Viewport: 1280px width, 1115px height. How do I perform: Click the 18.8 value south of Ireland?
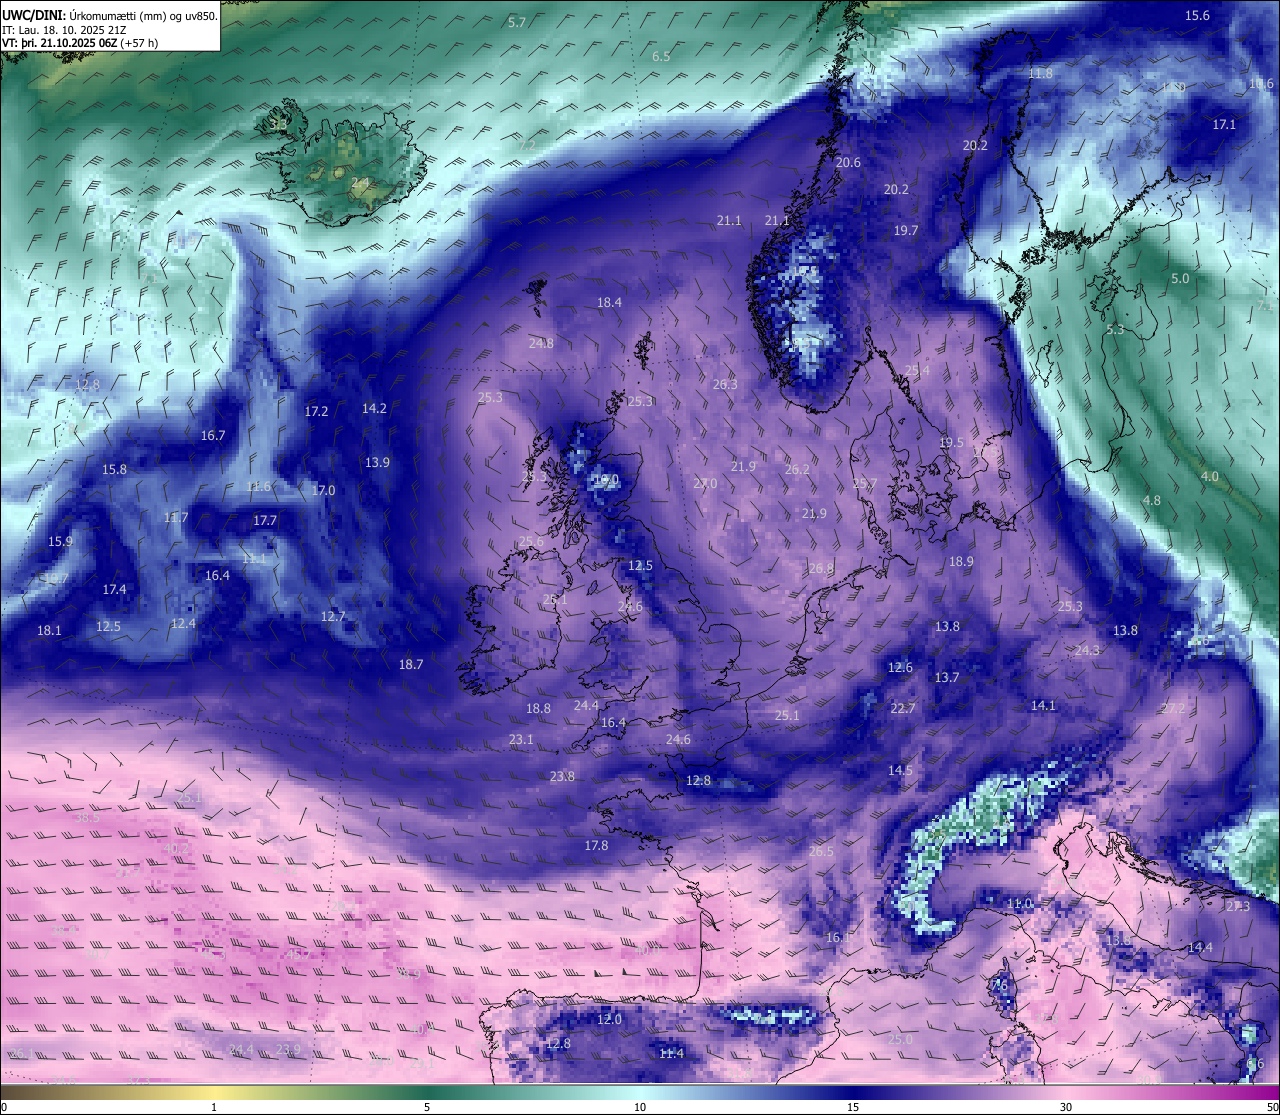[x=538, y=708]
